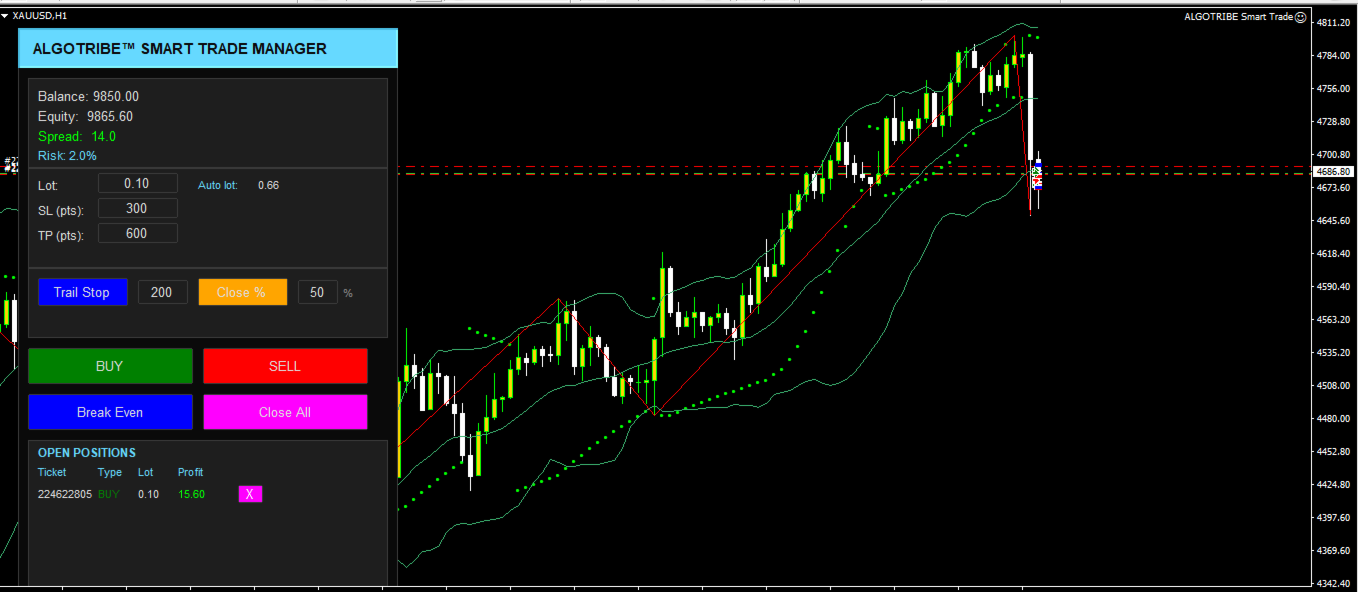Image resolution: width=1358 pixels, height=592 pixels.
Task: Click the 4811.20 price axis label
Action: click(1334, 22)
